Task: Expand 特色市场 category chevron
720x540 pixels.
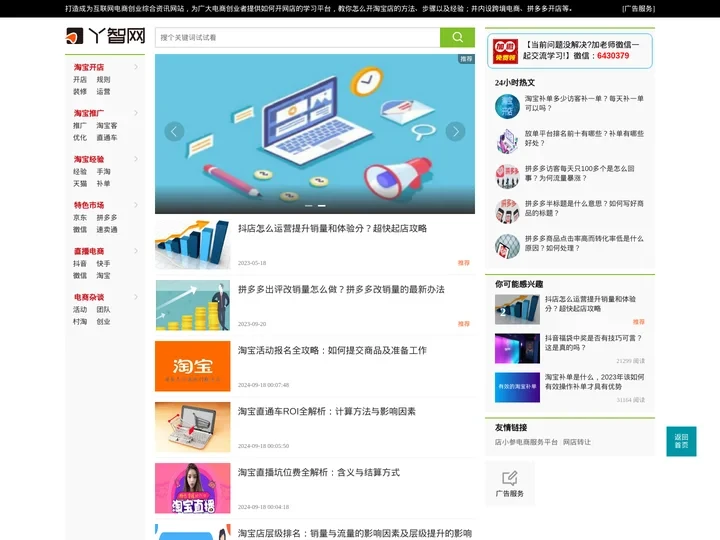Action: [136, 205]
